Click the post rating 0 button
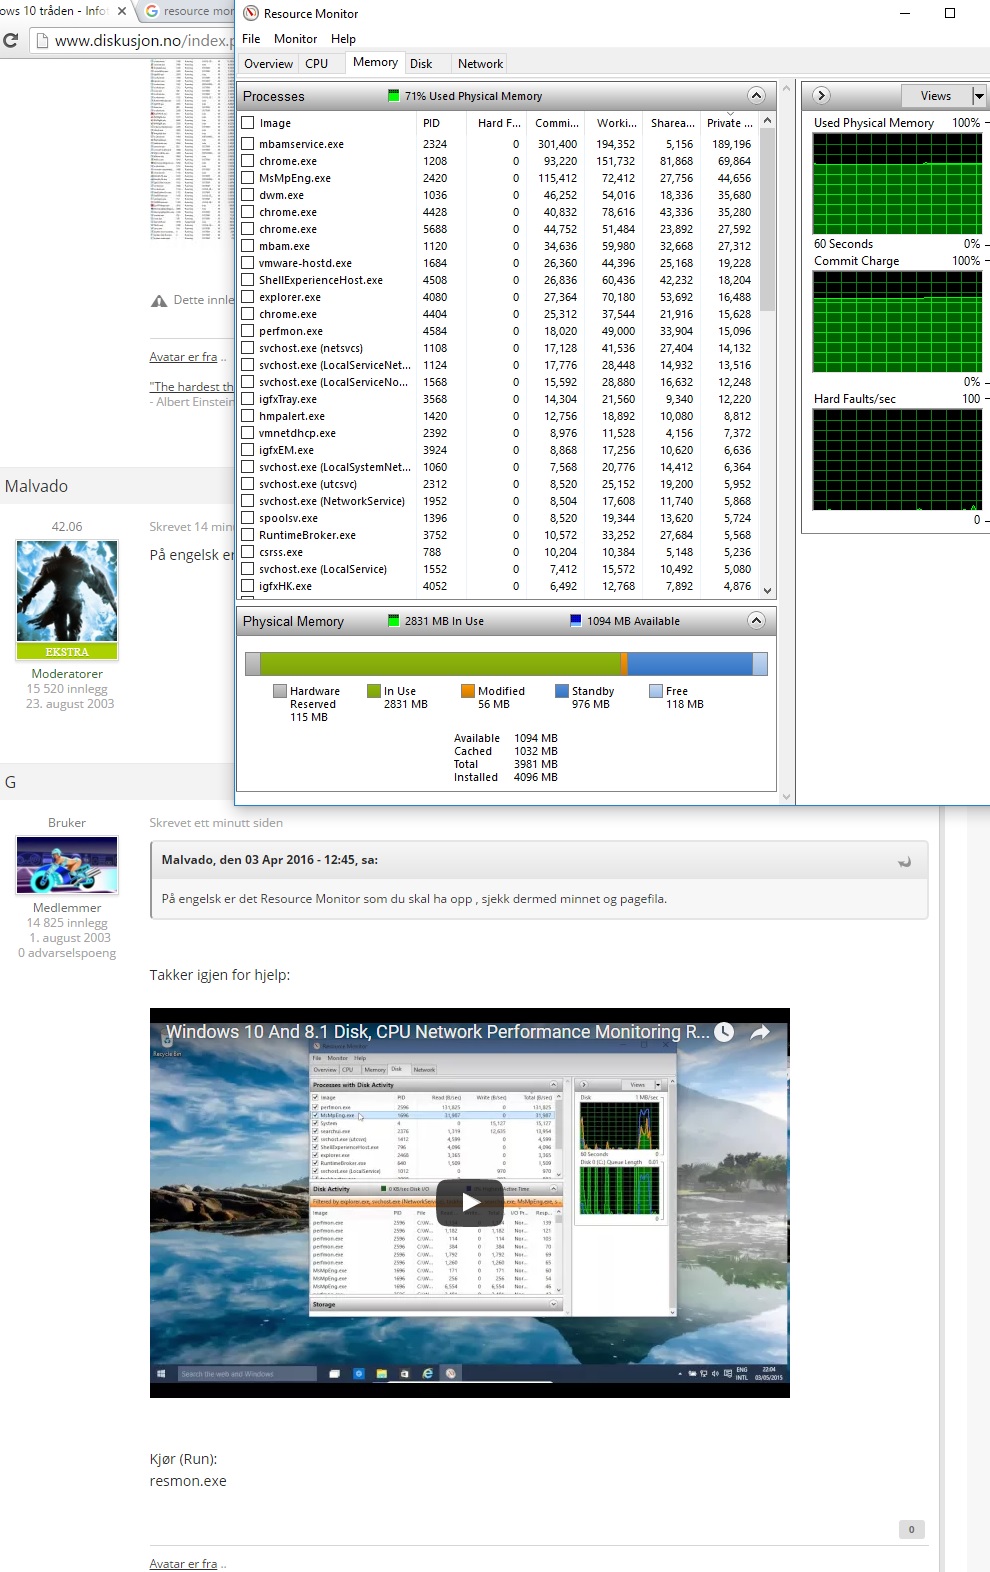990x1572 pixels. pos(911,1529)
